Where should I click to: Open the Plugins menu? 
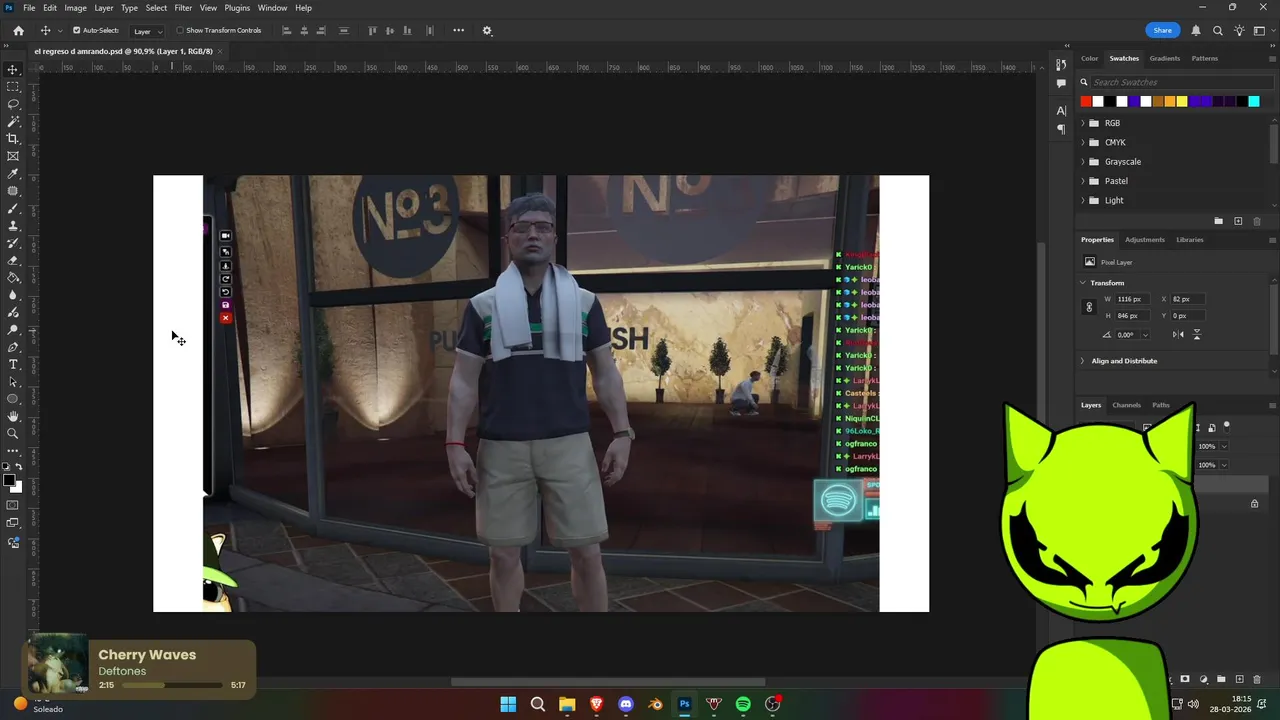click(x=237, y=8)
